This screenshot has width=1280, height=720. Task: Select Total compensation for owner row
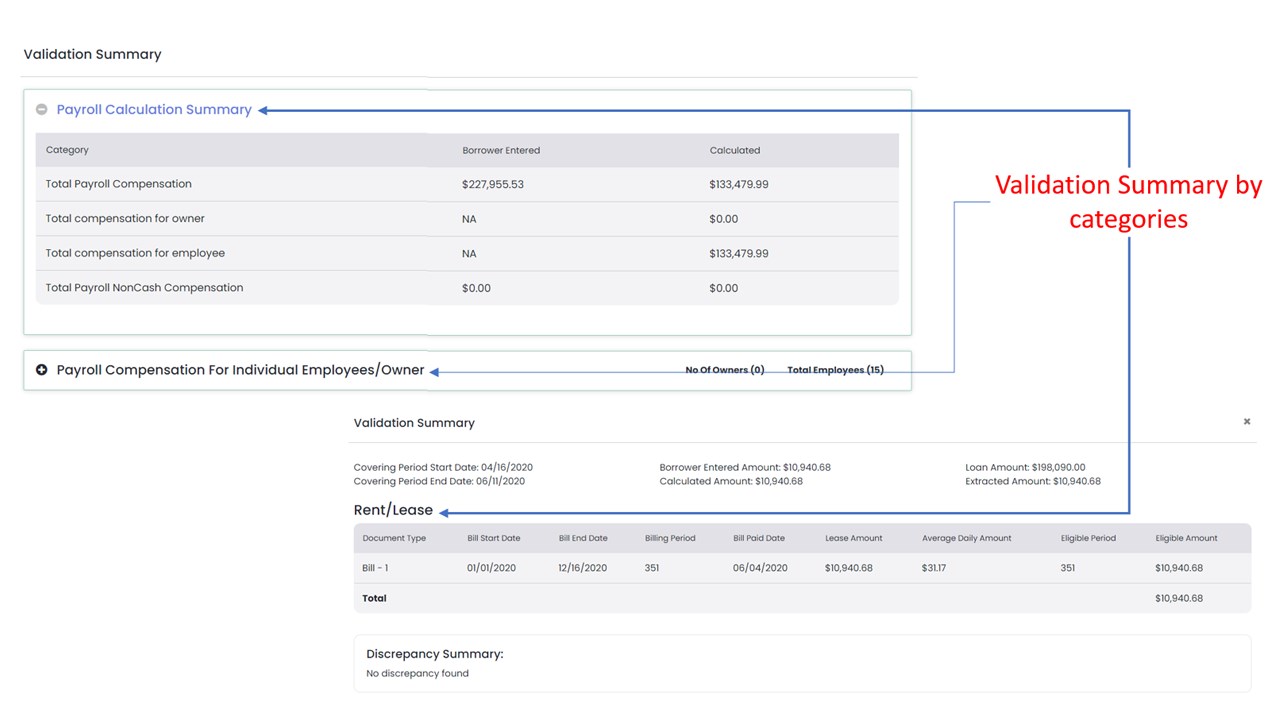point(467,219)
